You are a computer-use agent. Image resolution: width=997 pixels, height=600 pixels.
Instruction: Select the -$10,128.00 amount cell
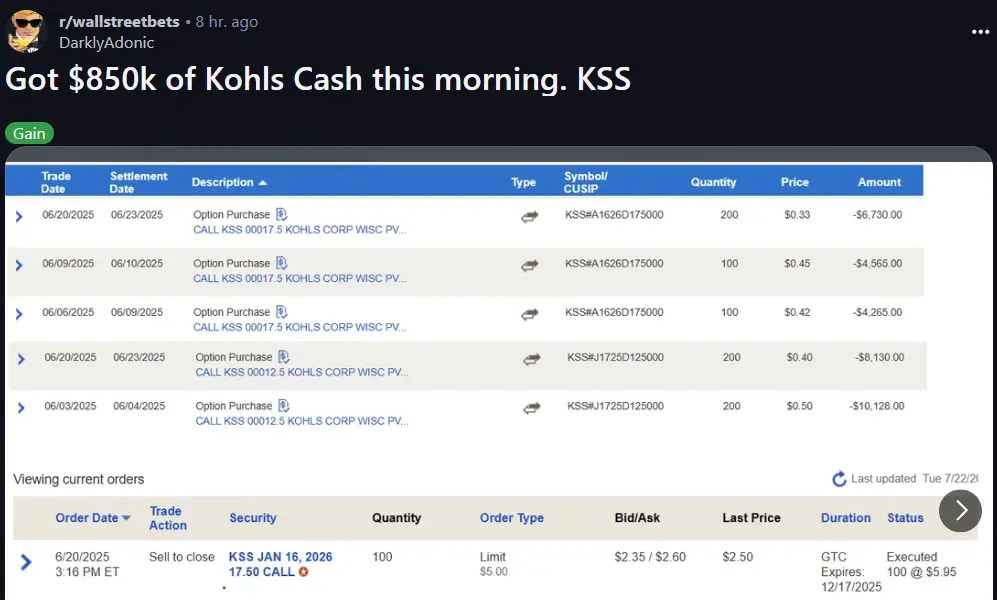tap(877, 406)
